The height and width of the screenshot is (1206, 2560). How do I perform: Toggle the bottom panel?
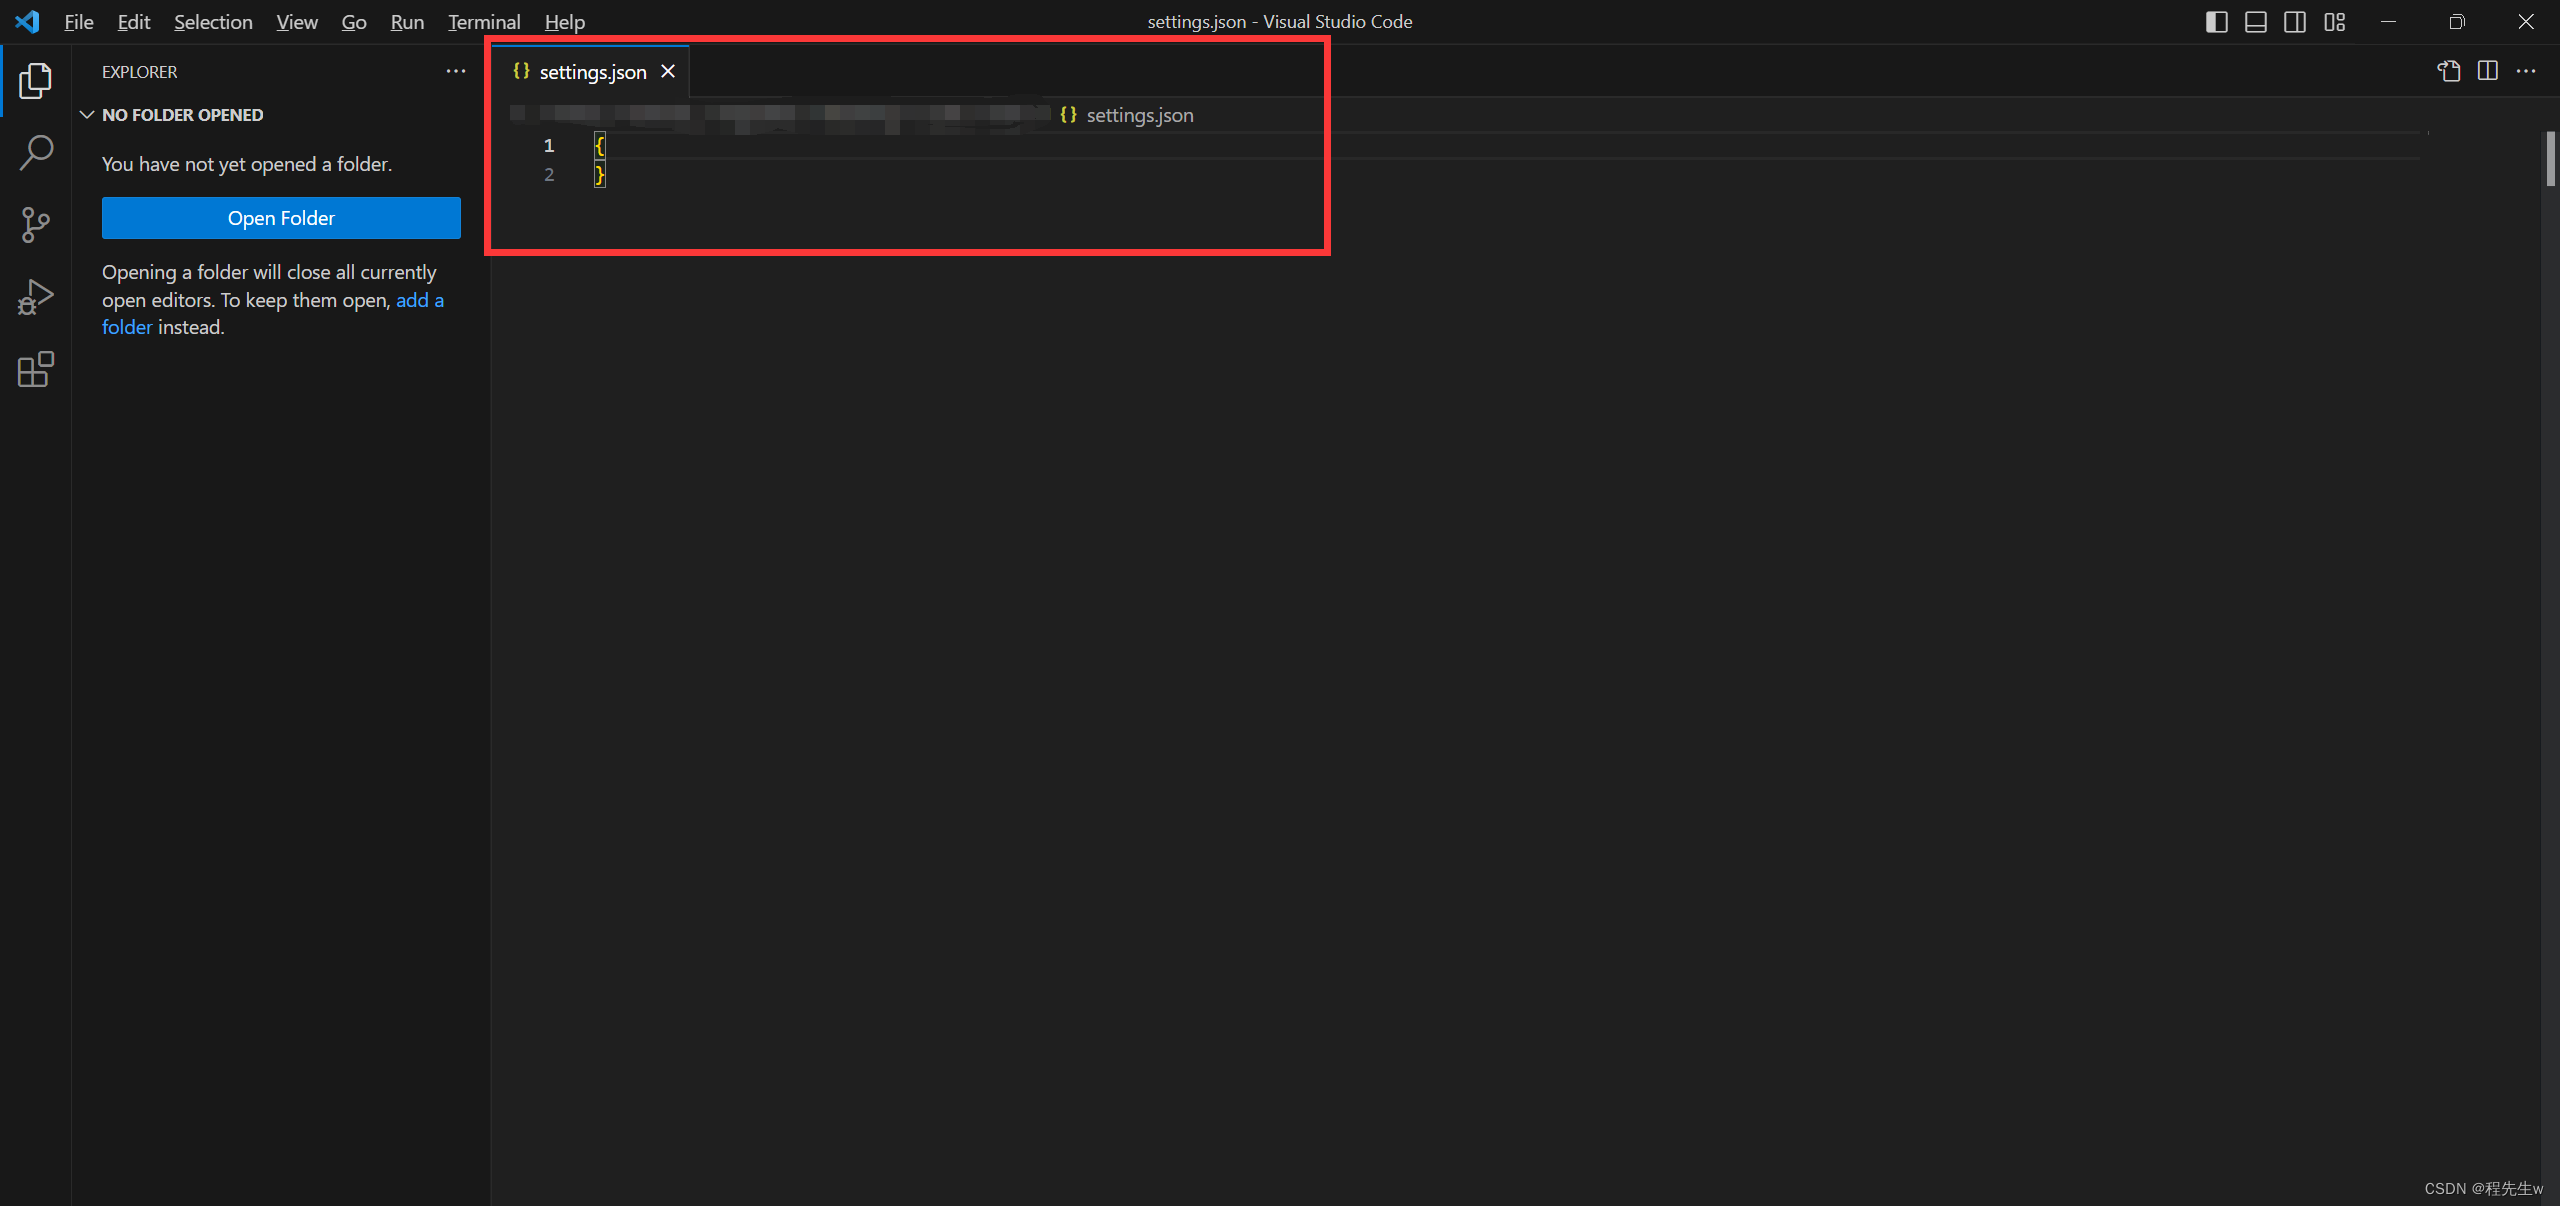click(2256, 21)
